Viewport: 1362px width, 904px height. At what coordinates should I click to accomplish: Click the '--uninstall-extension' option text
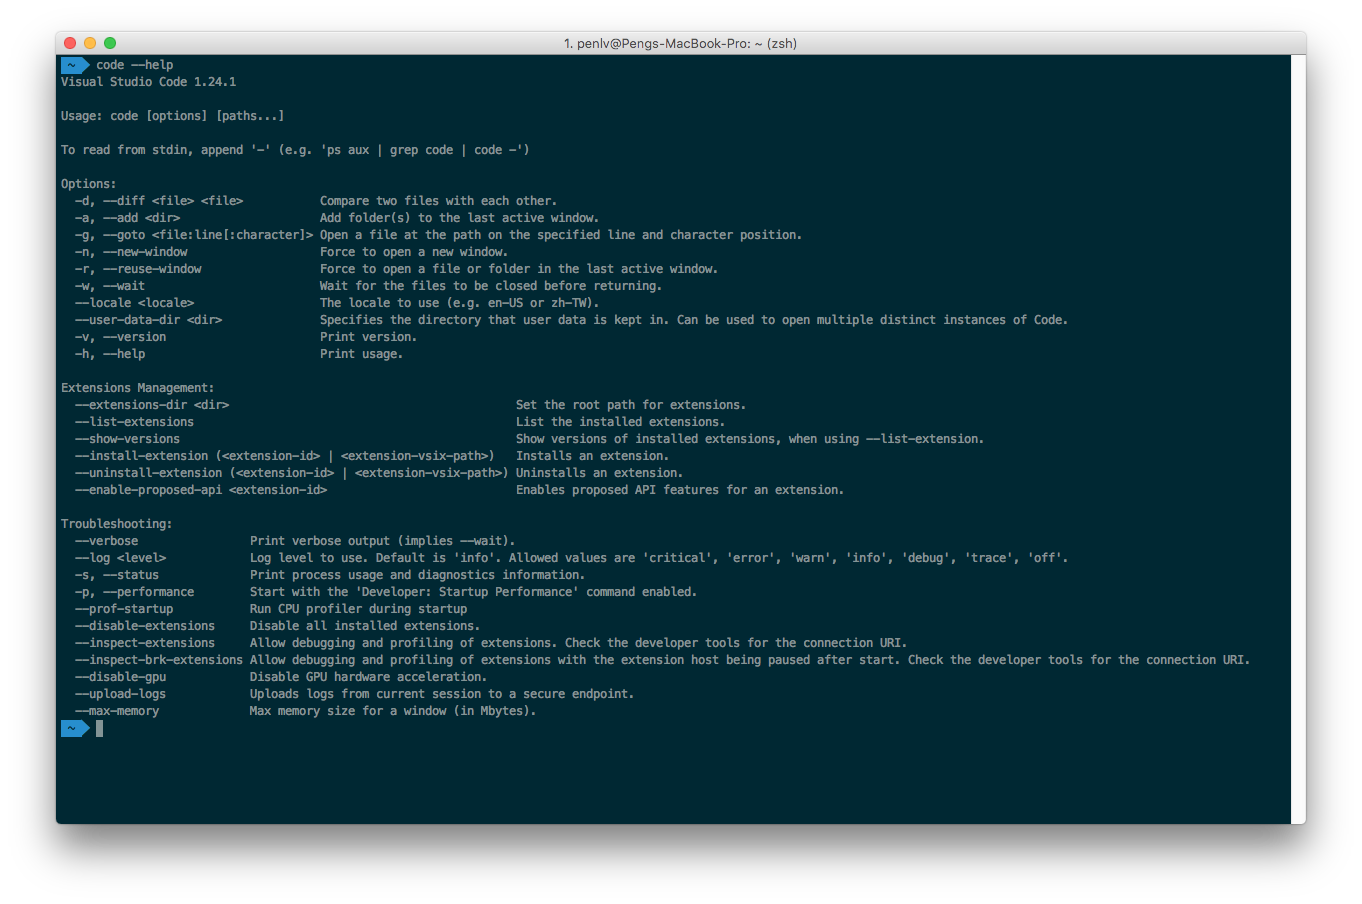[x=292, y=473]
